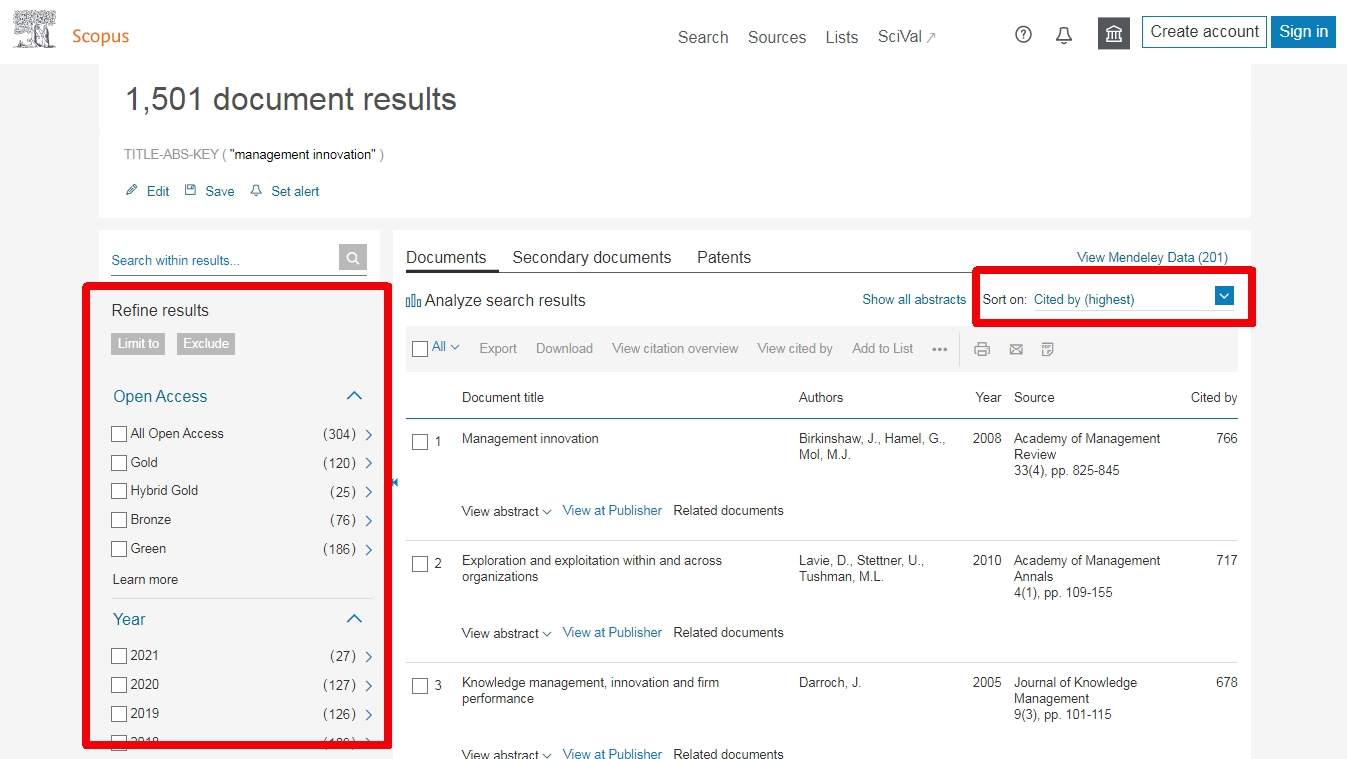Click the Sign in button
This screenshot has height=759, width=1347.
[1303, 32]
